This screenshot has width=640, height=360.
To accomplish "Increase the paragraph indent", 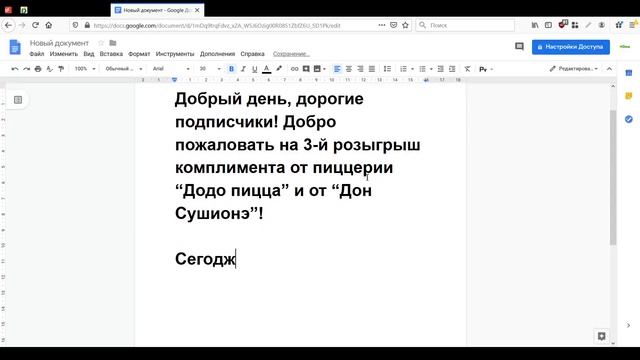I will (452, 69).
